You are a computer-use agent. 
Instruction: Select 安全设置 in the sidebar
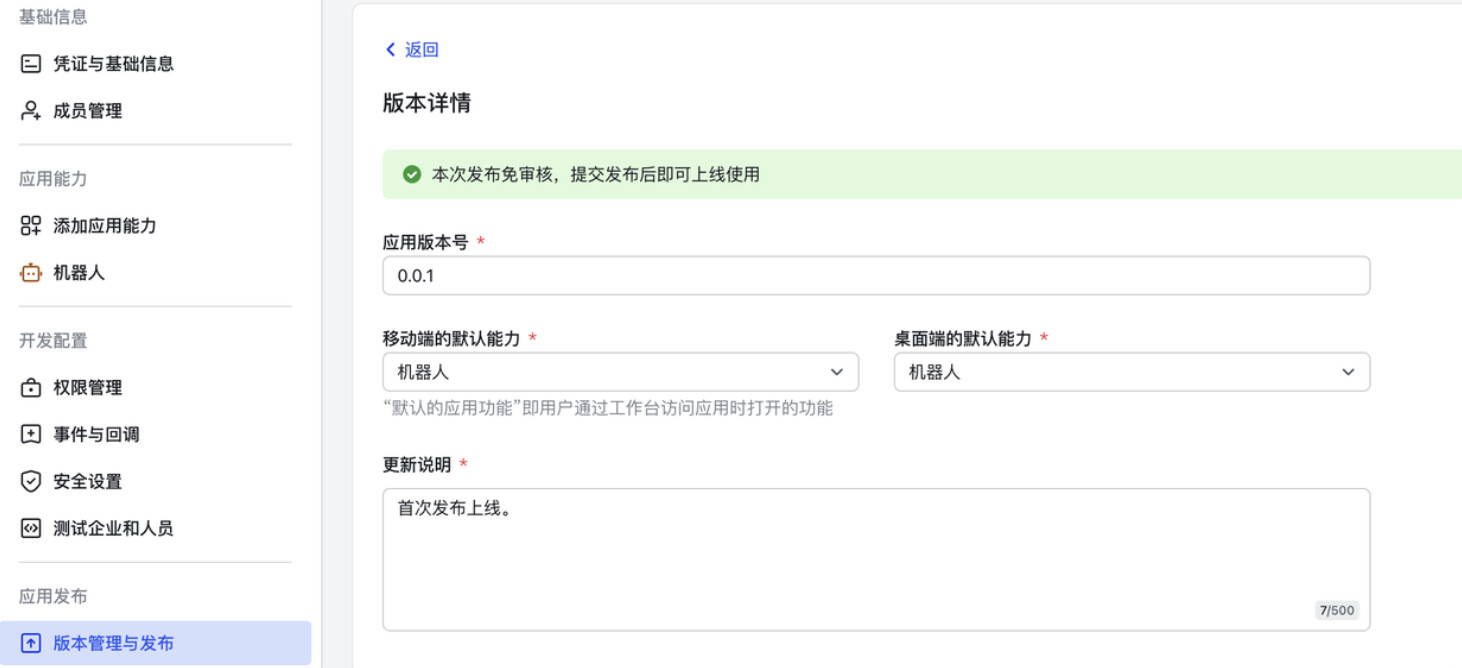pos(88,482)
